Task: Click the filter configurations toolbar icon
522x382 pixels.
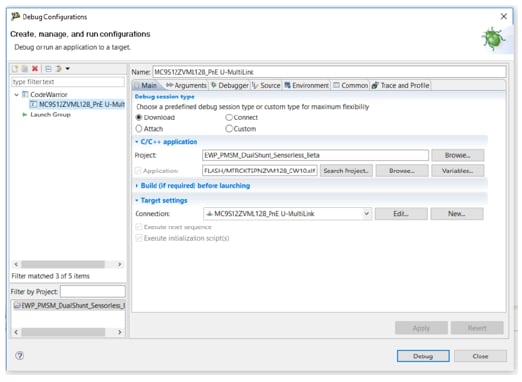Action: (x=59, y=69)
